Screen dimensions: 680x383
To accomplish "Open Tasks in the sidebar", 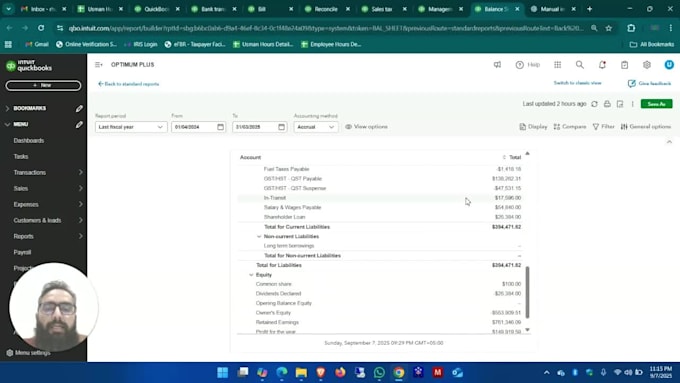I will (21, 157).
